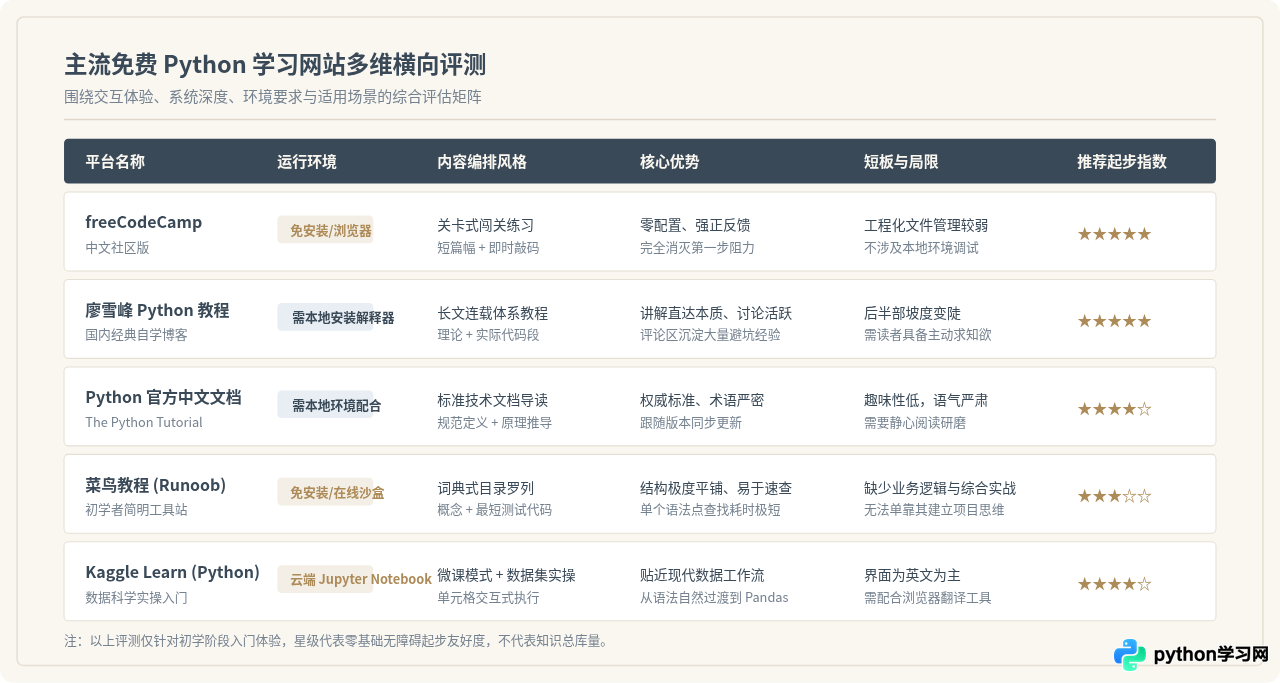
Task: Click the Python logo icon
Action: click(x=1130, y=655)
